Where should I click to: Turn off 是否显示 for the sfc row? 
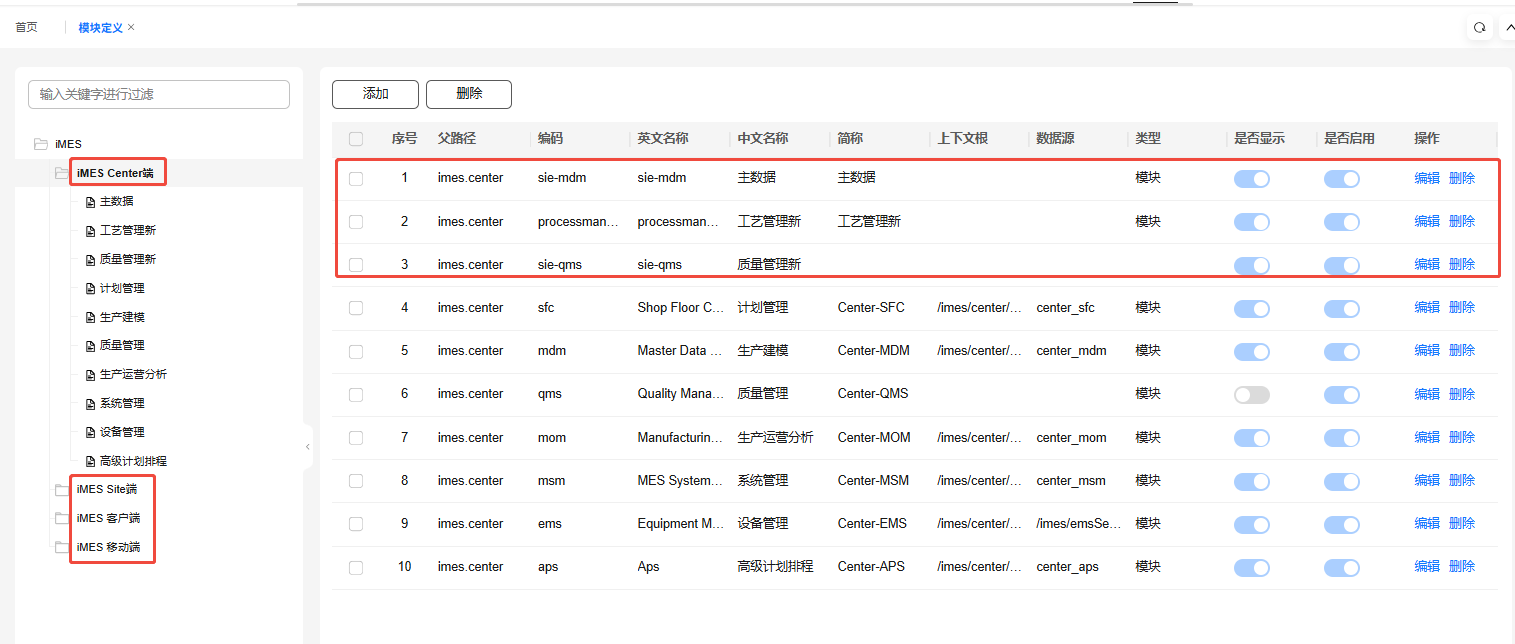point(1252,308)
